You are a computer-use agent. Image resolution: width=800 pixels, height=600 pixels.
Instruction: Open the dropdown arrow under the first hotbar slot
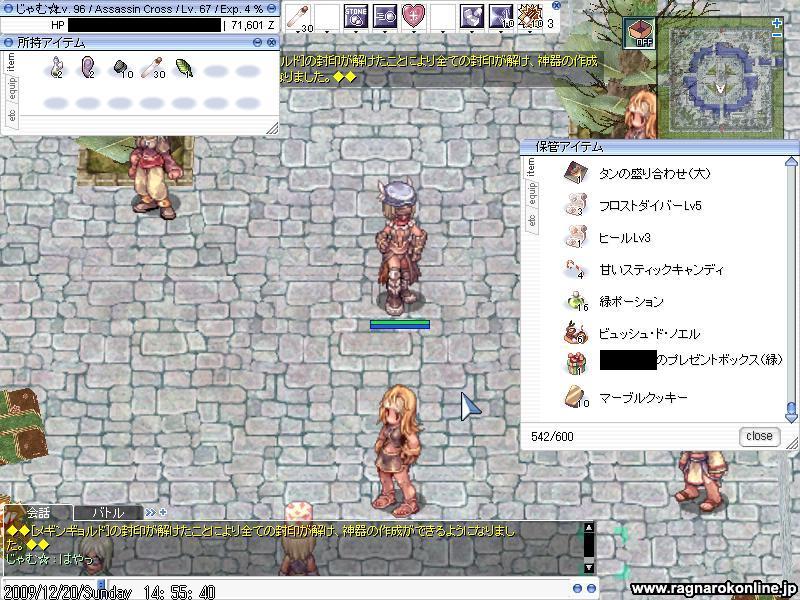(x=297, y=32)
